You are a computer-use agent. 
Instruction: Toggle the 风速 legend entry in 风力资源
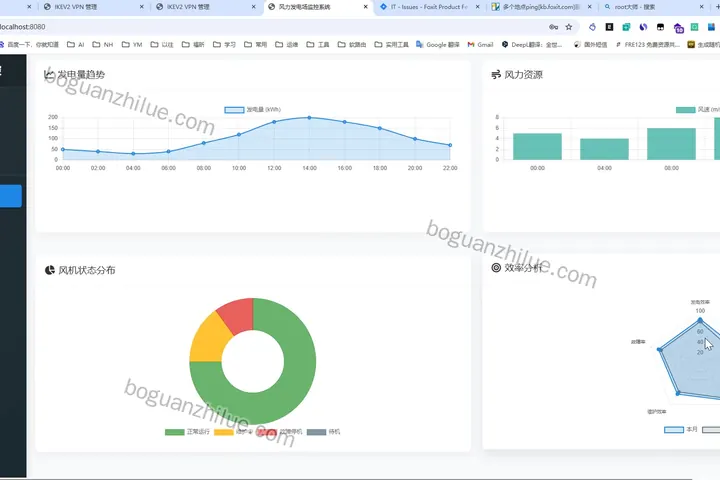698,109
